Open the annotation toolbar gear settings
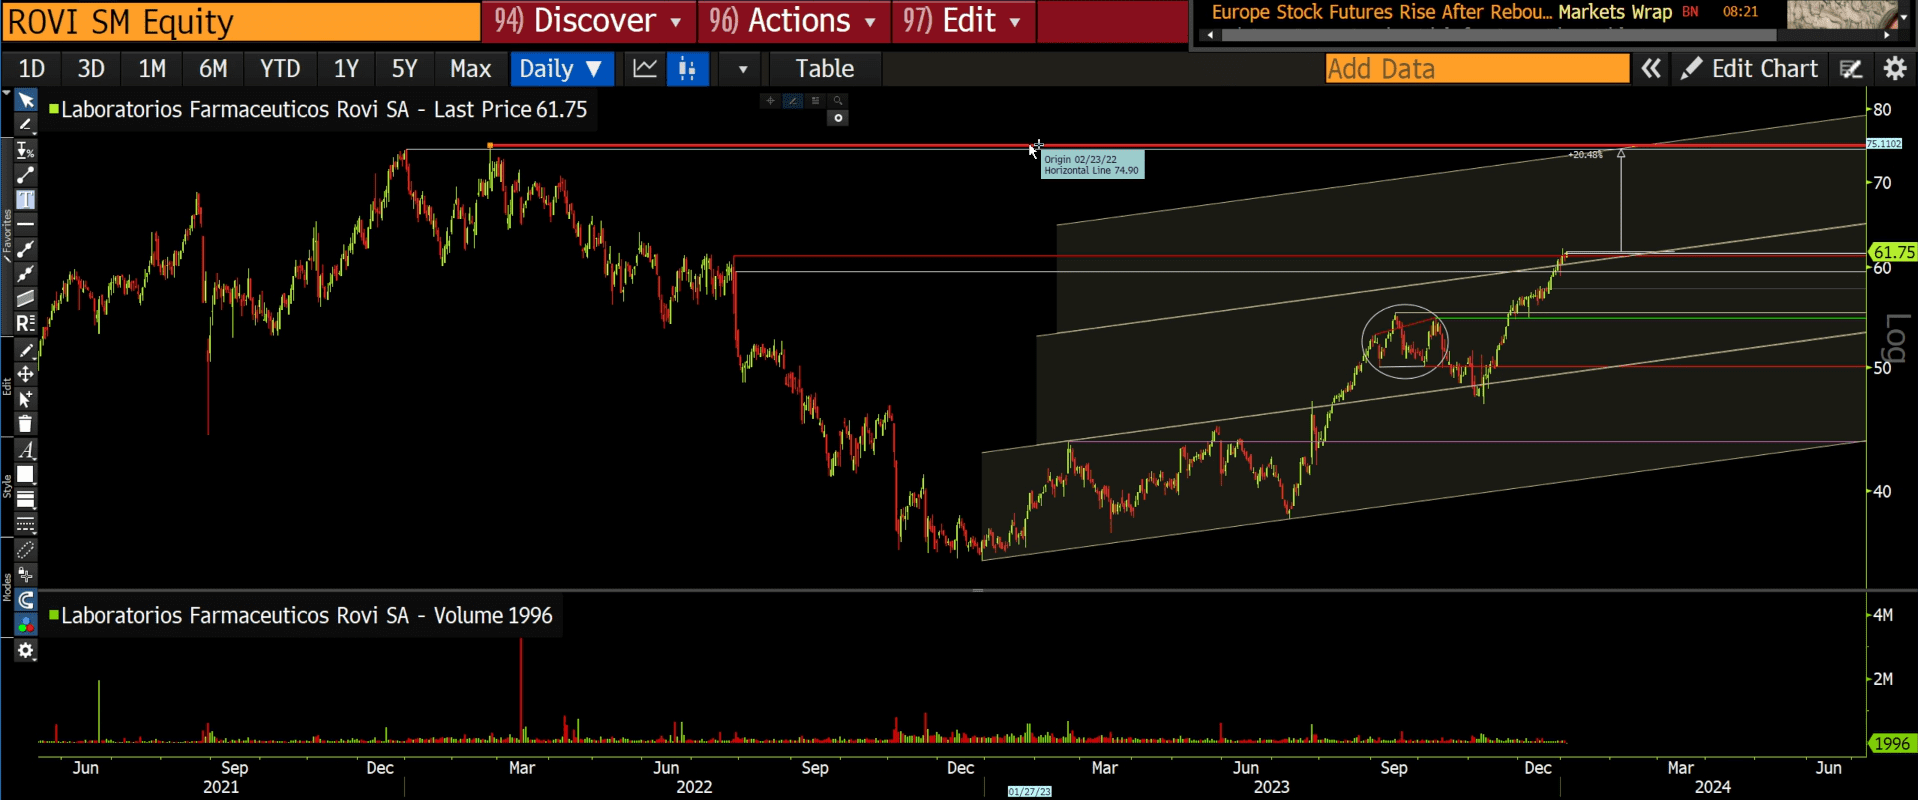The height and width of the screenshot is (800, 1918). [26, 651]
